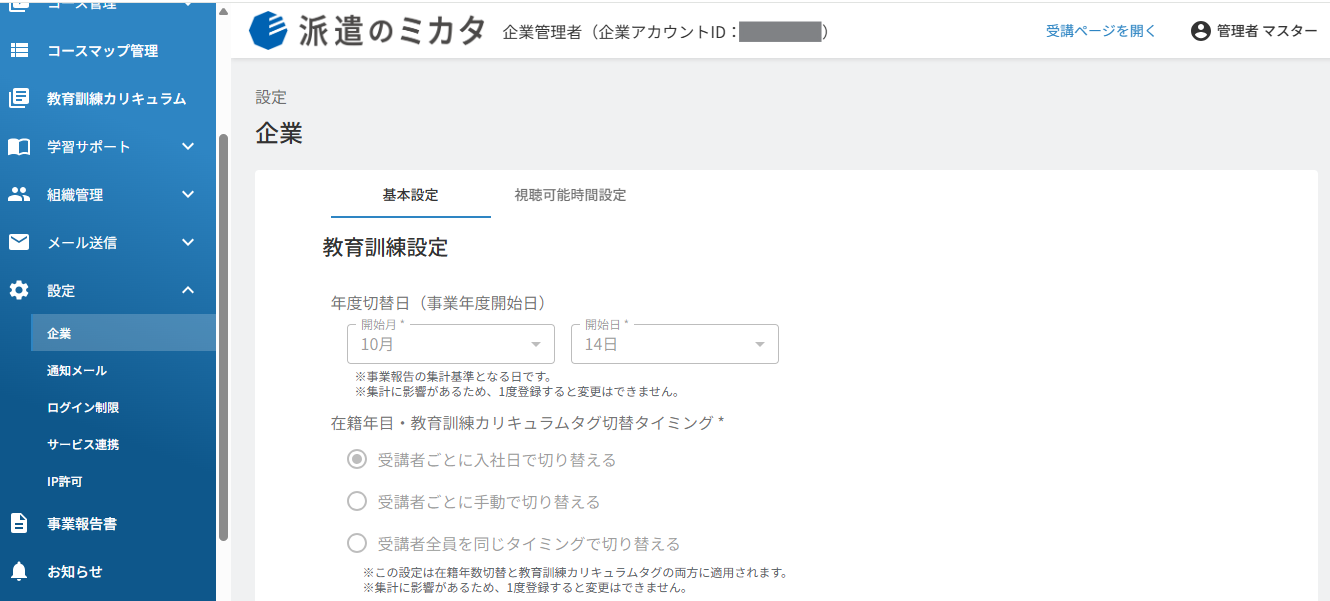The image size is (1330, 601).
Task: Expand the 学習サポート chevron
Action: pos(188,147)
